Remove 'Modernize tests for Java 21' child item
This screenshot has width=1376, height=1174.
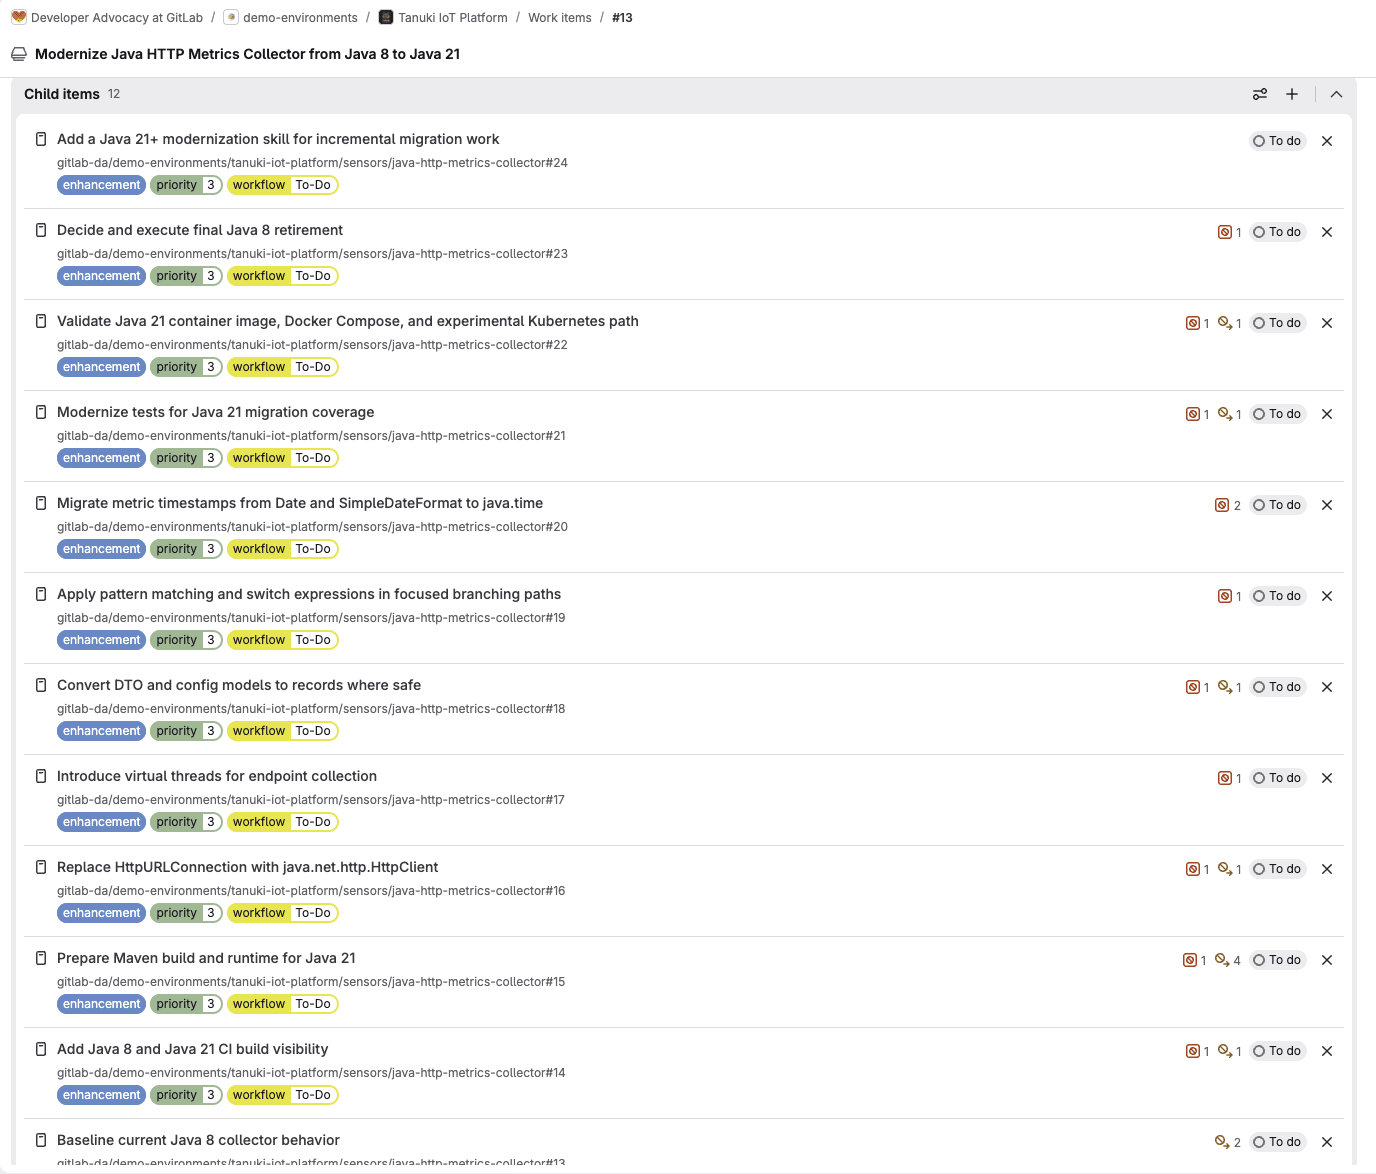coord(1327,414)
